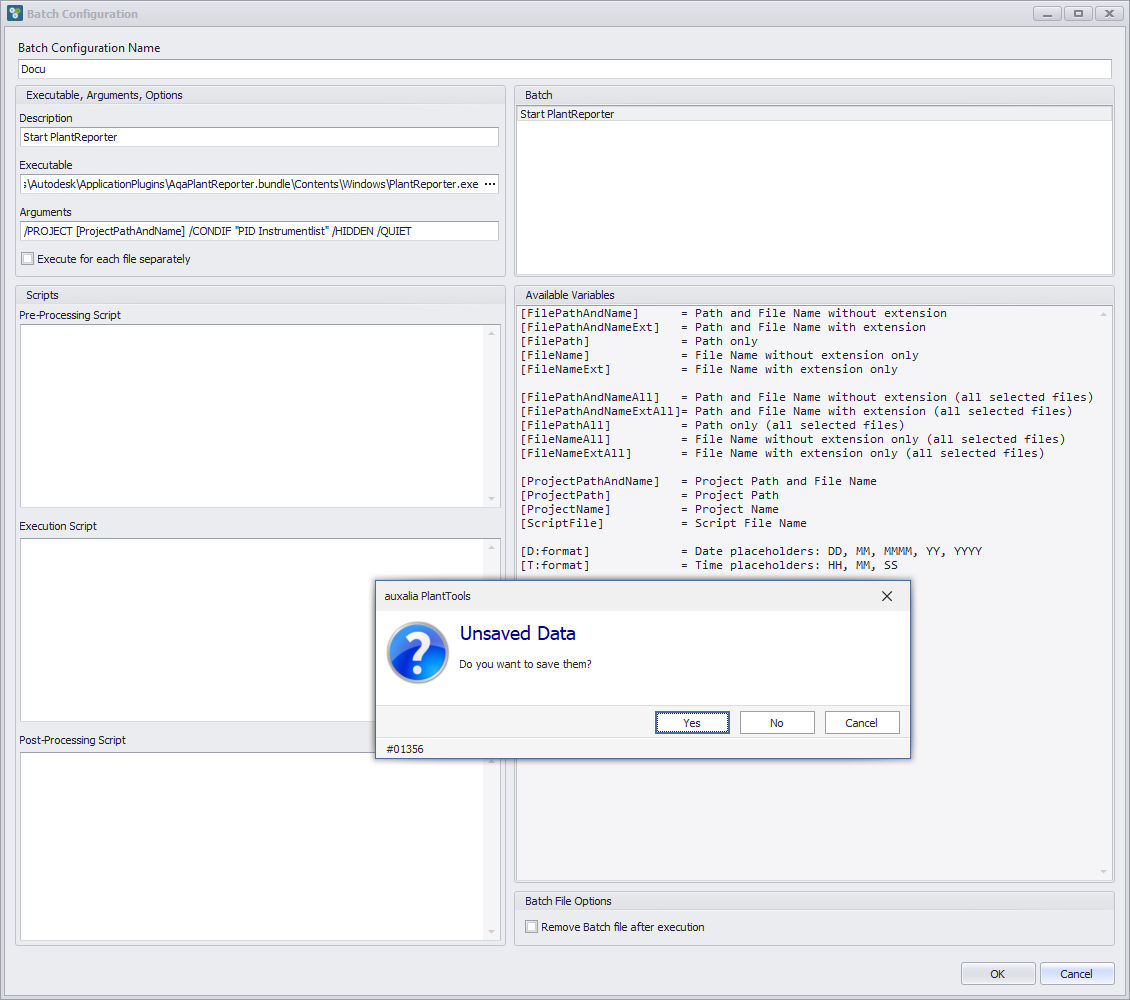1130x1000 pixels.
Task: Click the Batch Configuration Name field
Action: pyautogui.click(x=564, y=69)
